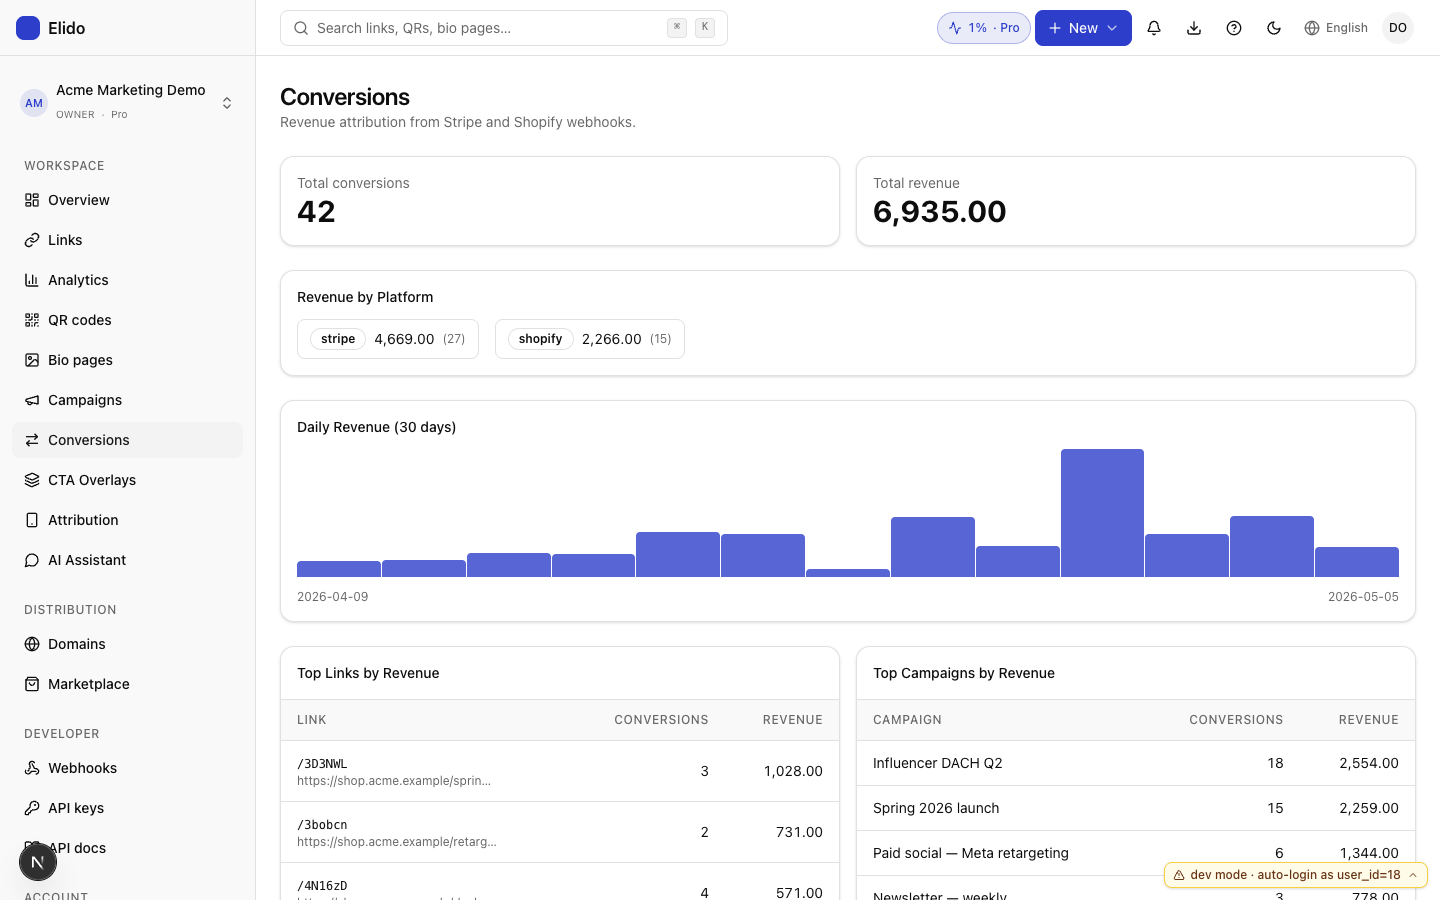Open Links in sidebar
Image resolution: width=1440 pixels, height=900 pixels.
[127, 240]
